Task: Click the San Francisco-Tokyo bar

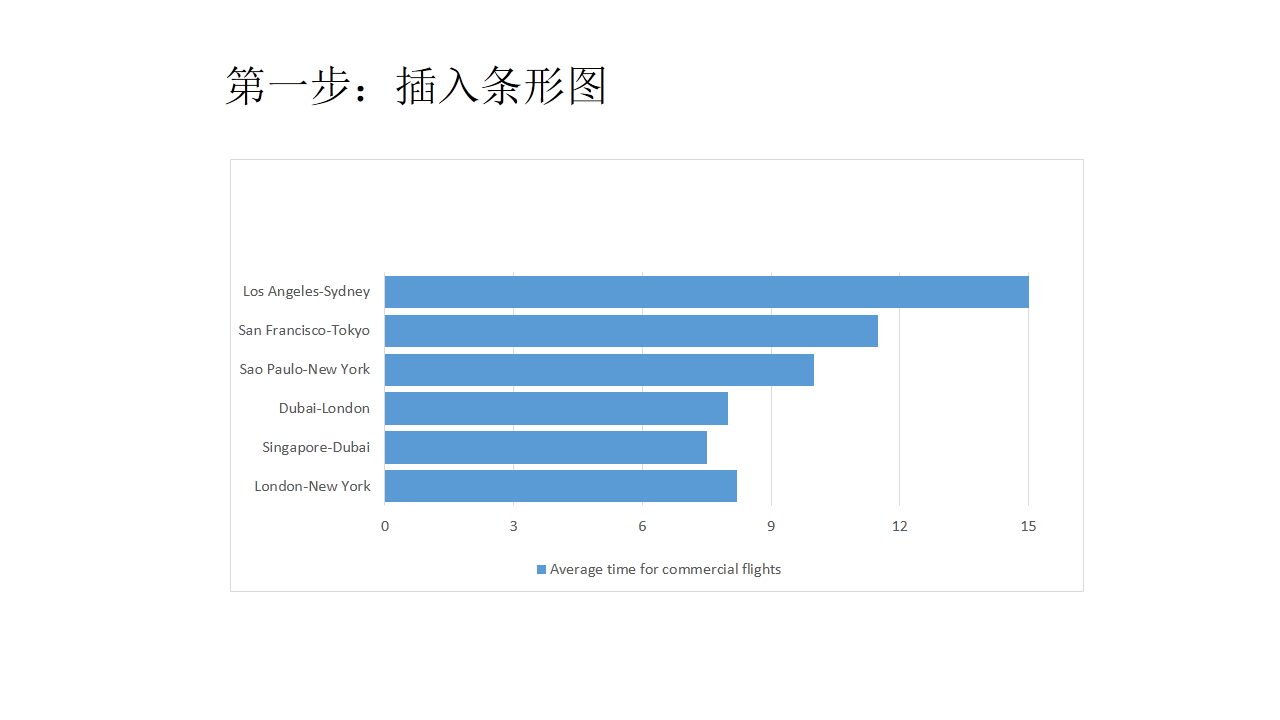Action: [x=631, y=330]
